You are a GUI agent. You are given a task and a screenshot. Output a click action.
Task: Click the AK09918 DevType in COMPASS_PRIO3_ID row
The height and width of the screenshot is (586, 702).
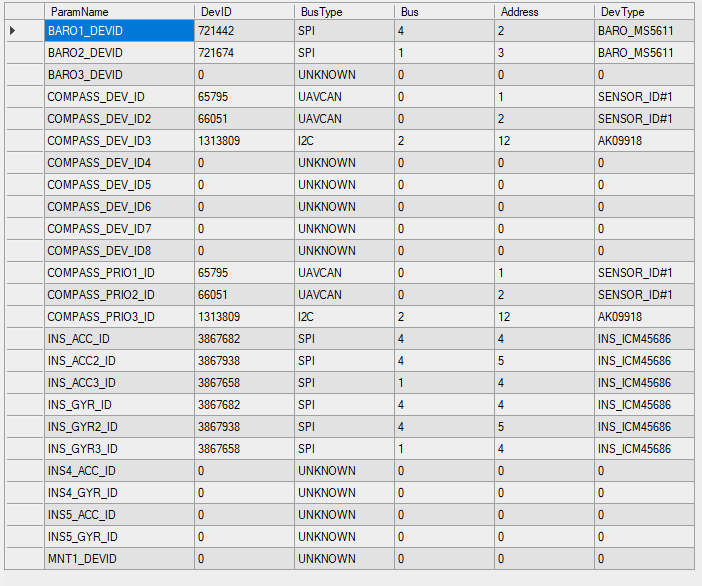click(x=643, y=317)
